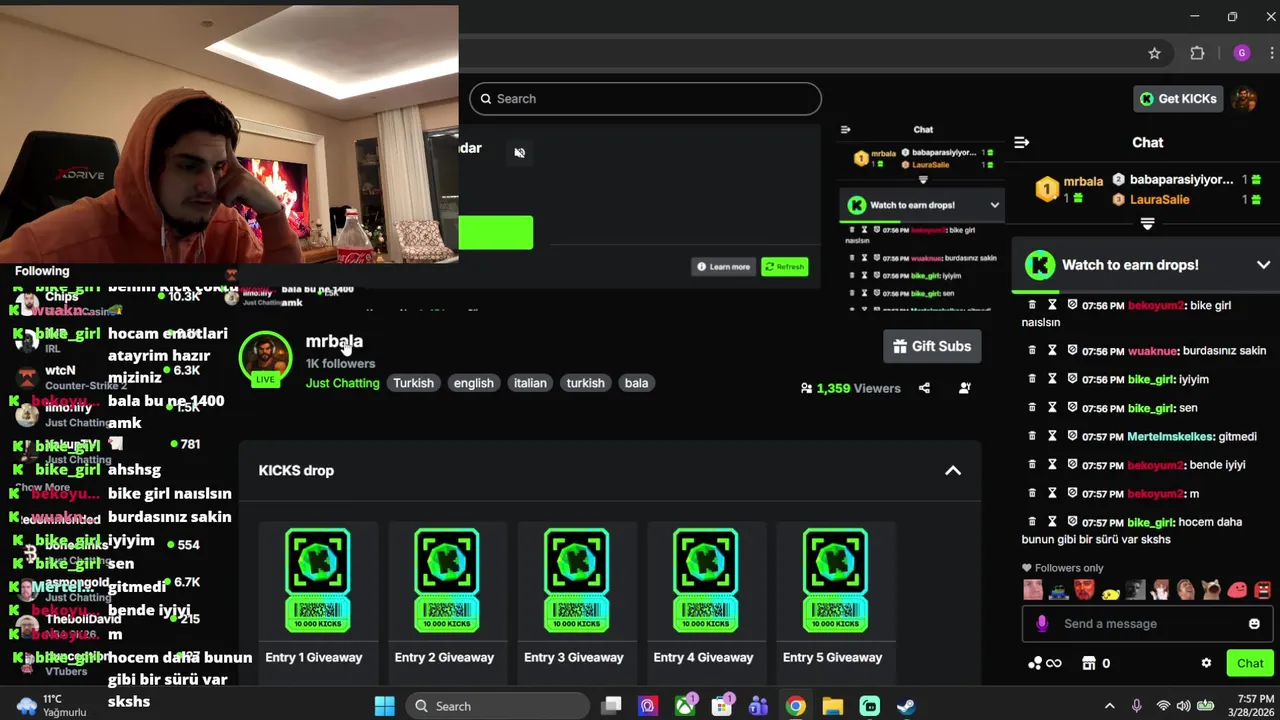
Task: Collapse the KICKS drop section
Action: (x=953, y=471)
